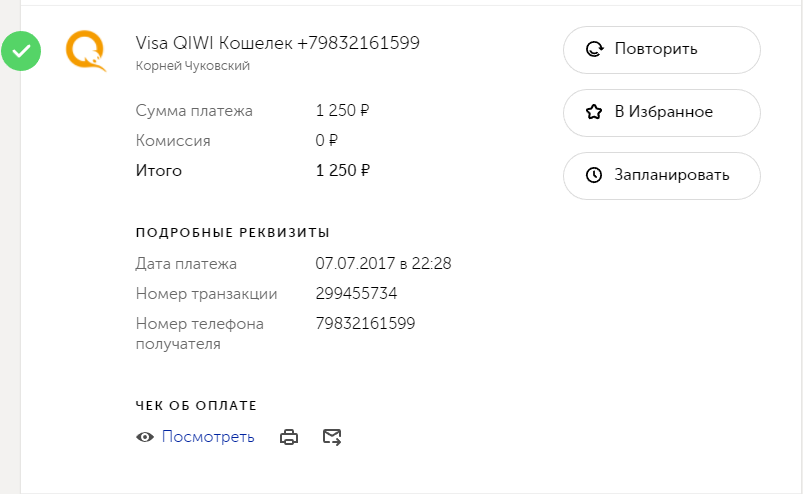Click the Комиссия value 0 ₽

click(x=327, y=141)
